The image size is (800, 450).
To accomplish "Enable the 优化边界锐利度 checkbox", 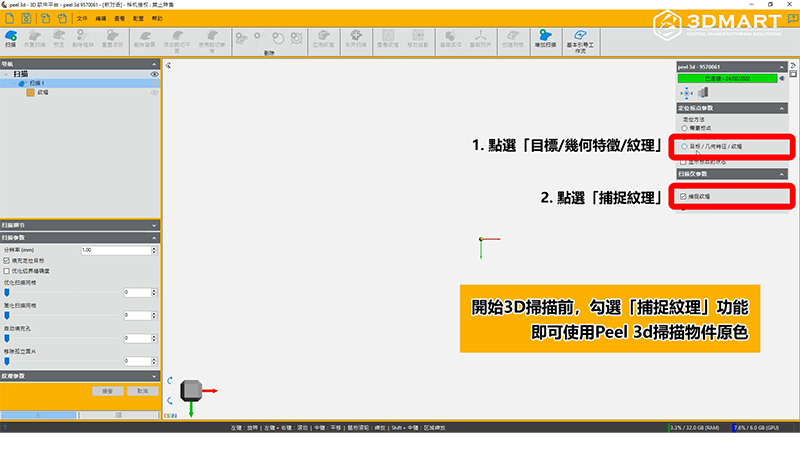I will pyautogui.click(x=8, y=270).
